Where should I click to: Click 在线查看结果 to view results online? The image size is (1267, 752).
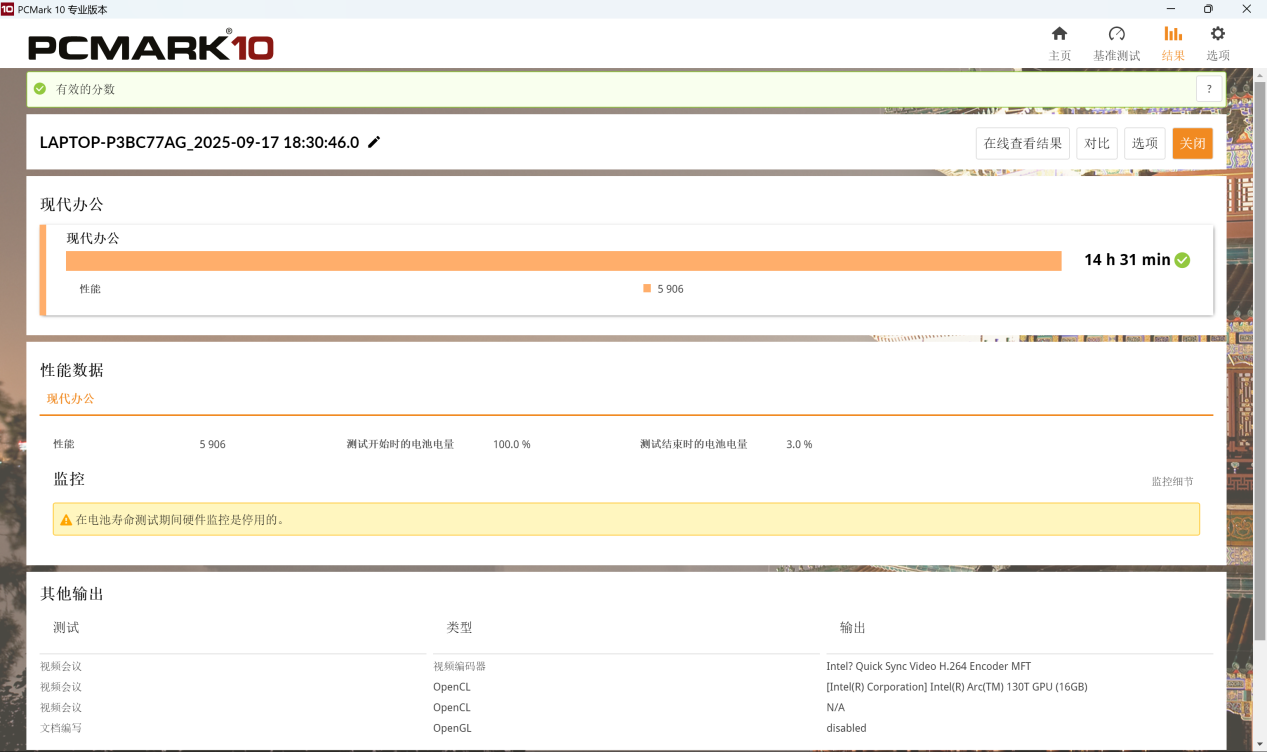[1022, 143]
